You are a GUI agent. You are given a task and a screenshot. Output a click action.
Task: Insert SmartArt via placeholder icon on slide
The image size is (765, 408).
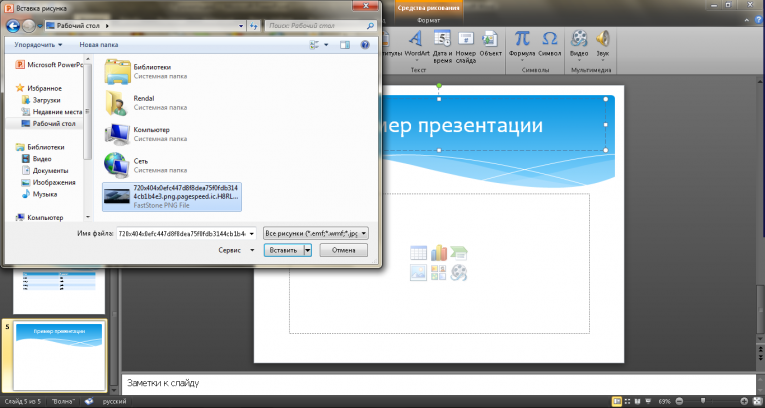coord(459,252)
